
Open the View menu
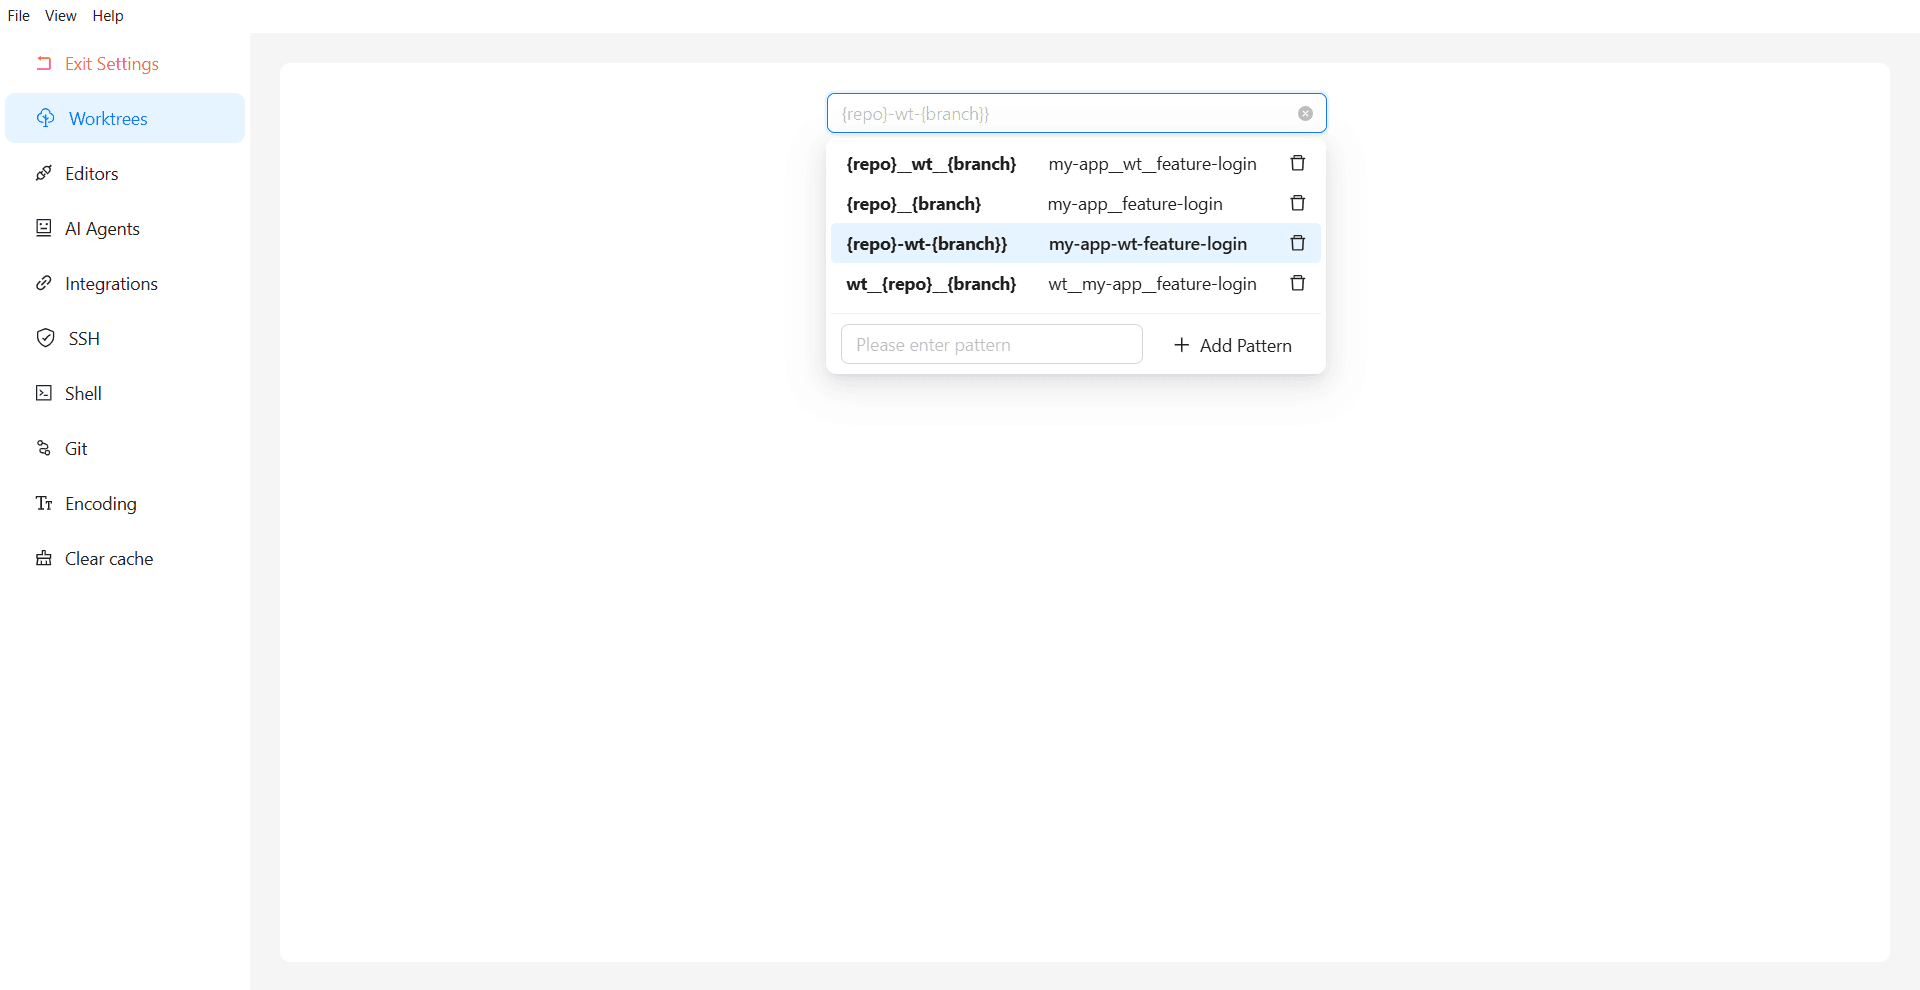tap(60, 16)
